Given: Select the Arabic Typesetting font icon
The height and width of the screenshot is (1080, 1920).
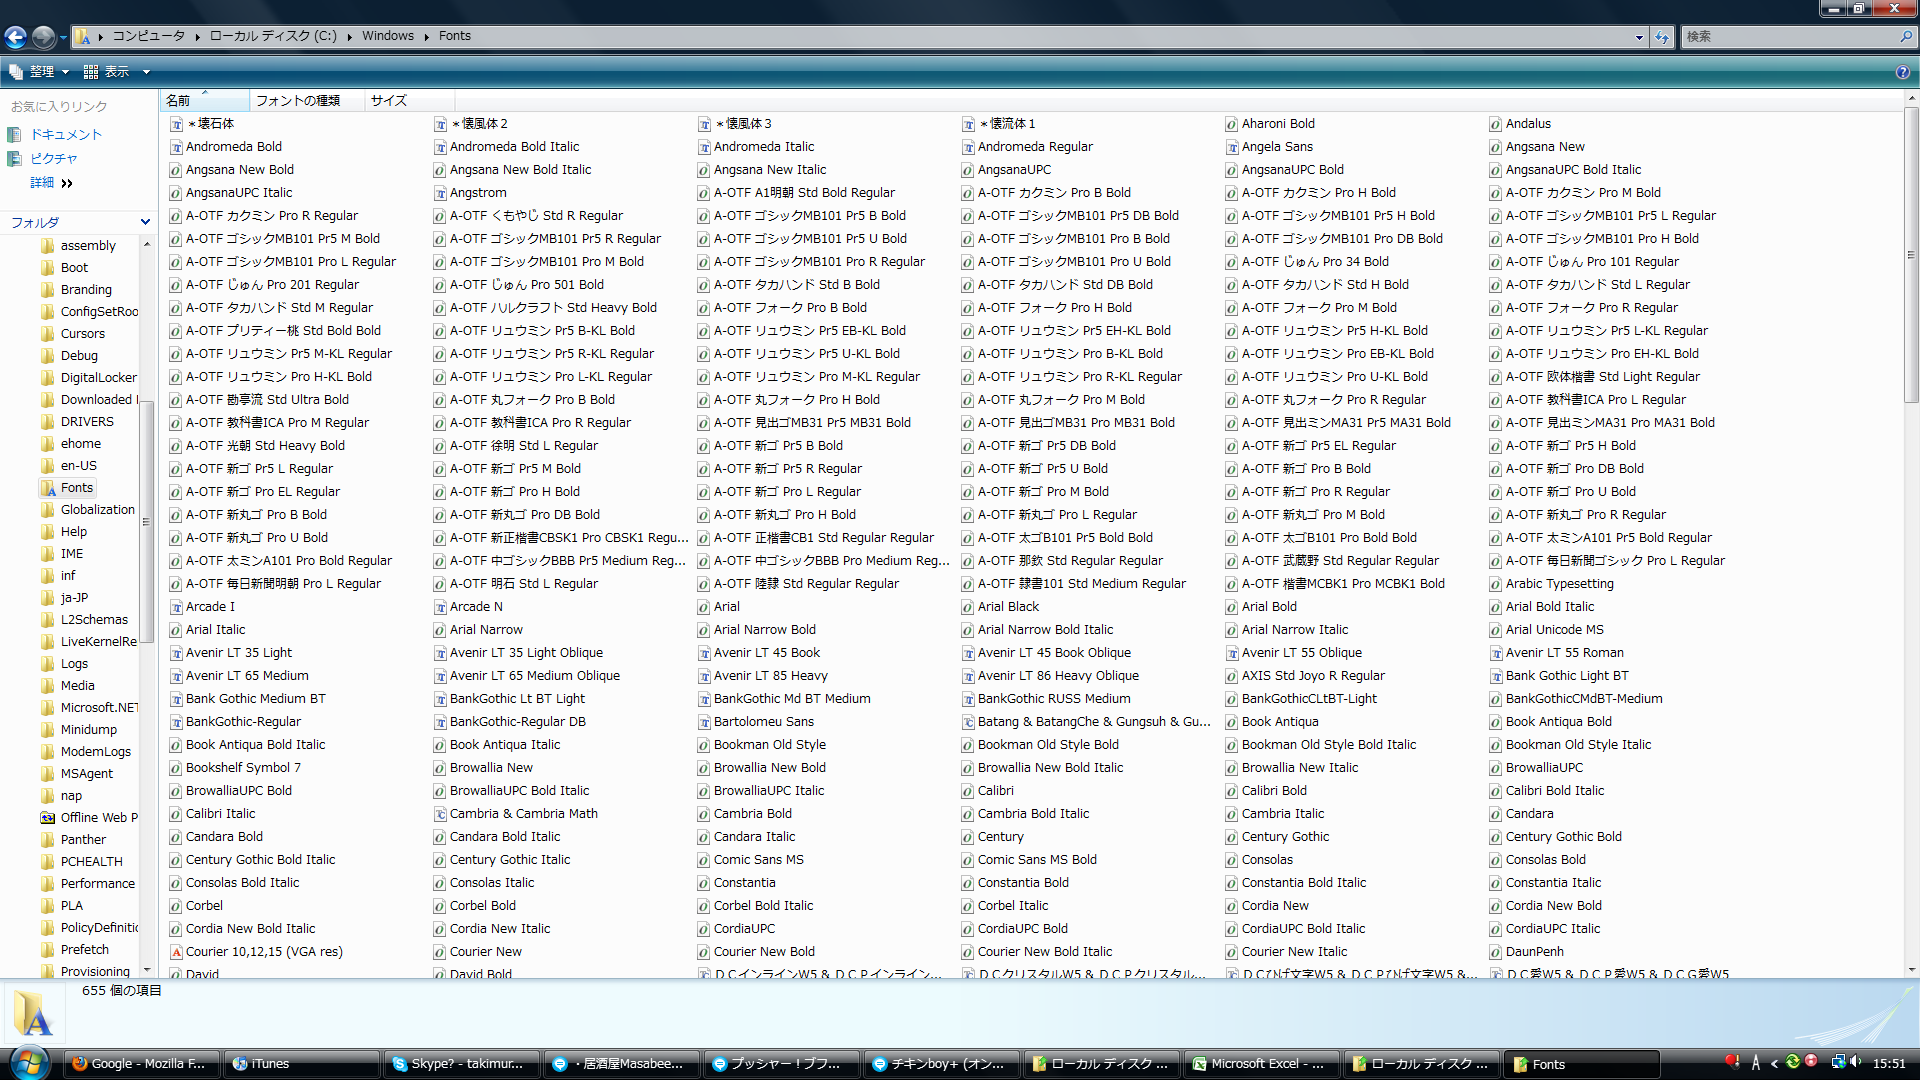Looking at the screenshot, I should point(1496,584).
